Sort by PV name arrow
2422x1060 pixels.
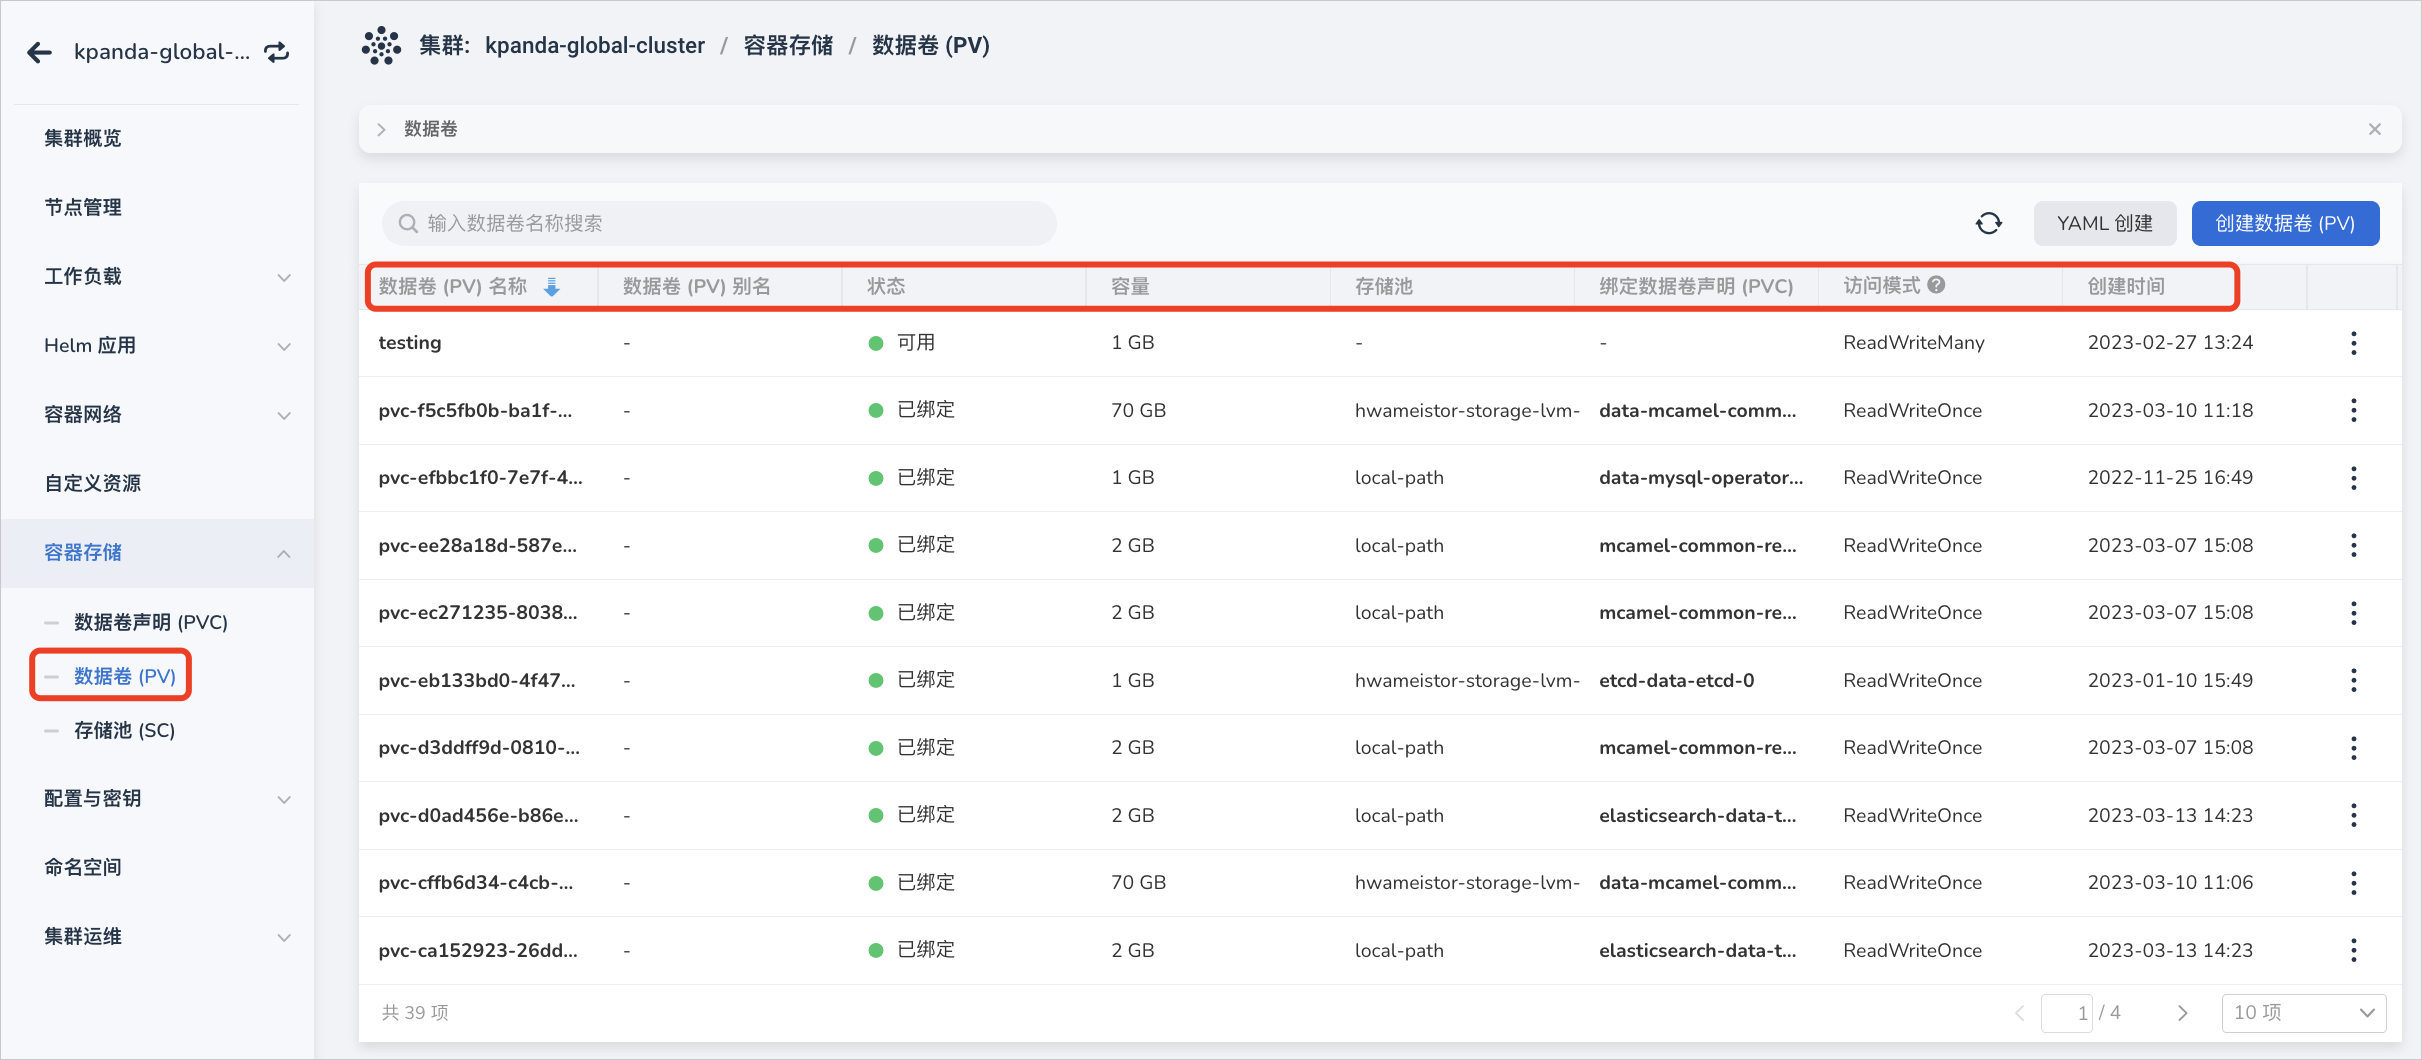click(x=552, y=287)
